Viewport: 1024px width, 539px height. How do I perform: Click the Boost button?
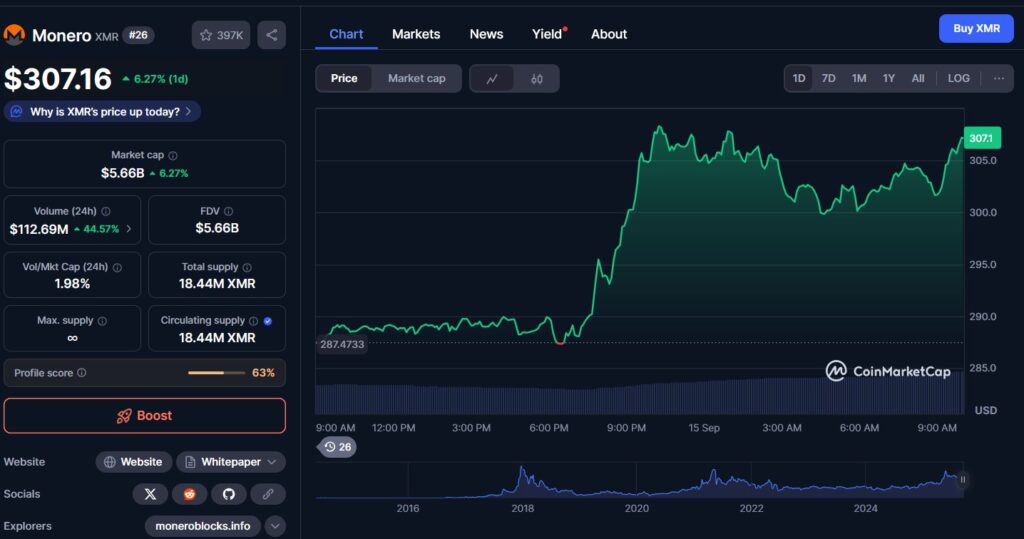point(144,416)
